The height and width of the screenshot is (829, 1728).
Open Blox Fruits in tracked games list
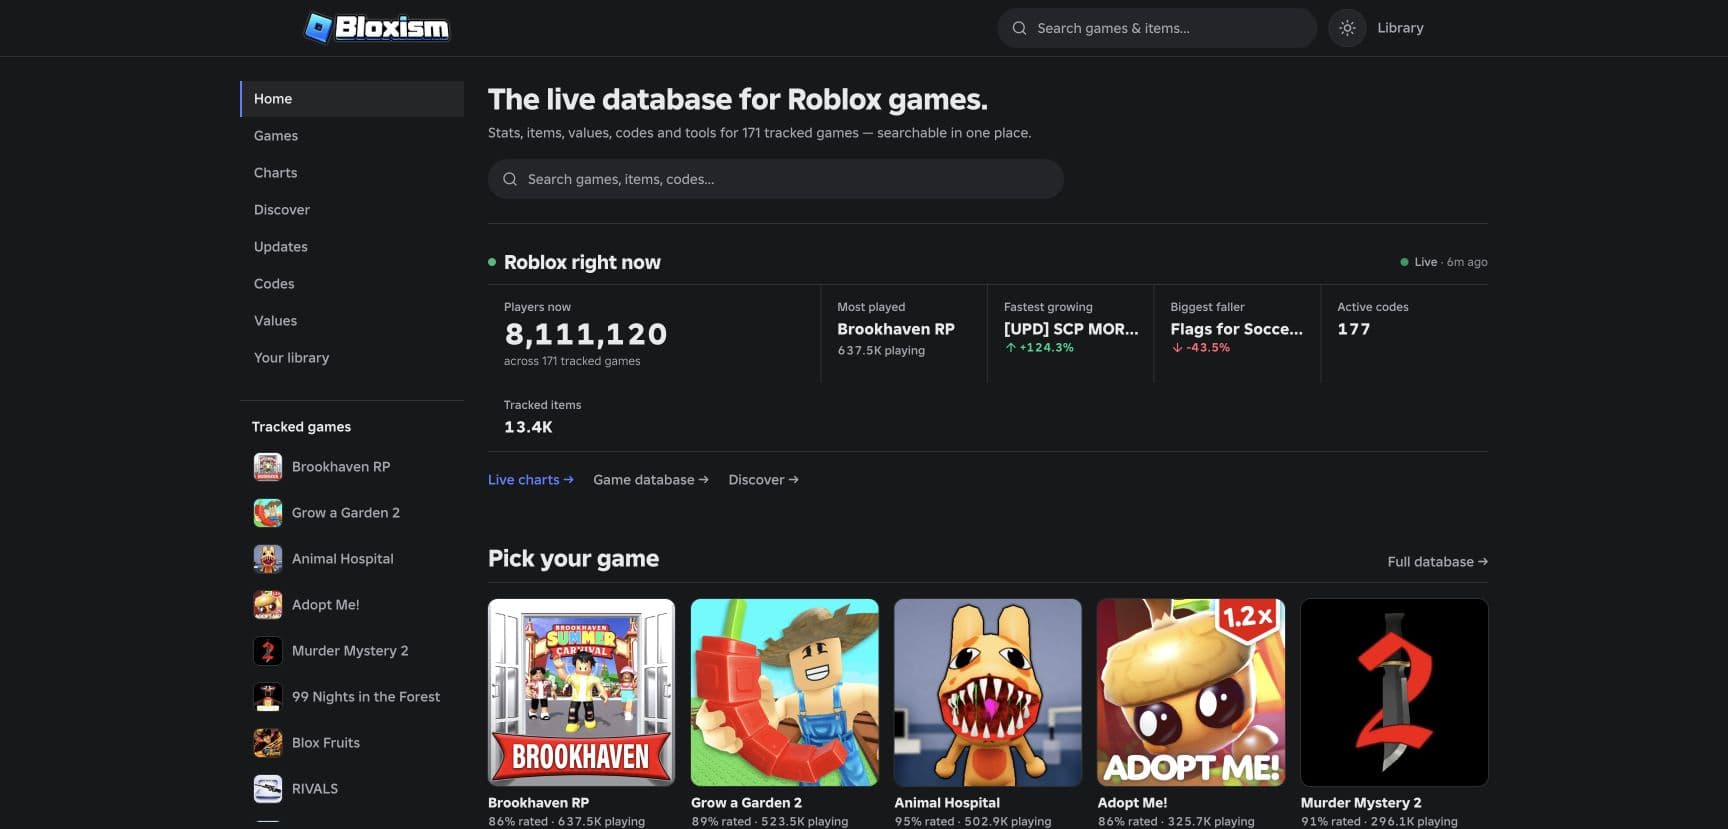(326, 743)
